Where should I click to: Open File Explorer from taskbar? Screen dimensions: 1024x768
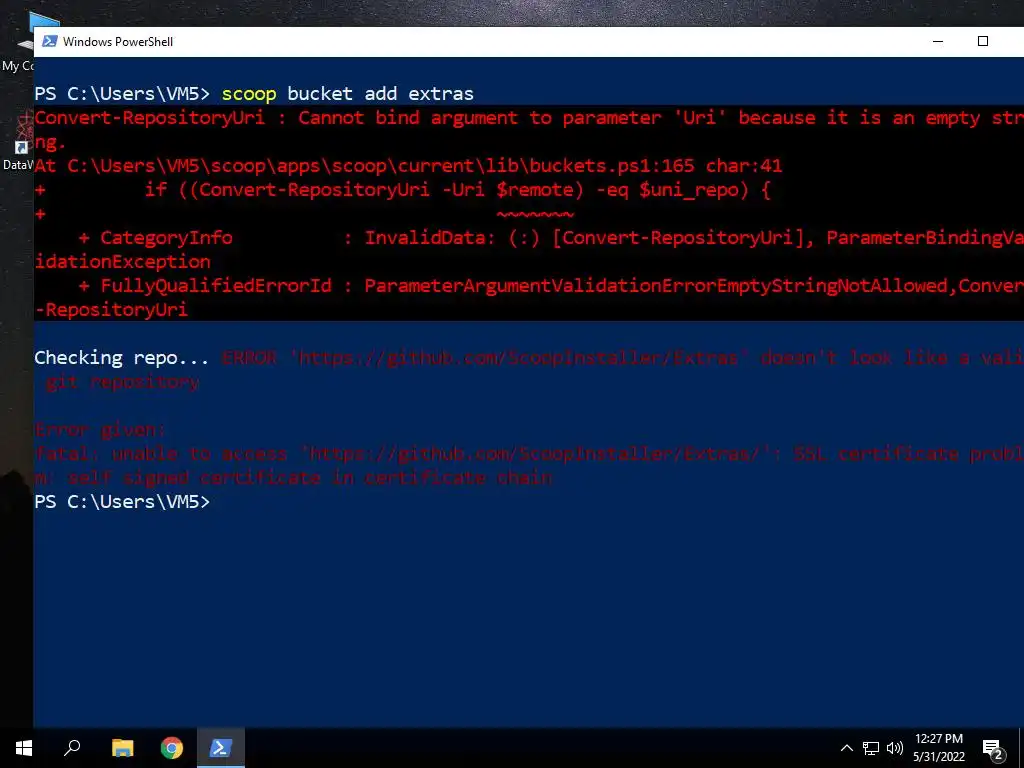pos(122,748)
